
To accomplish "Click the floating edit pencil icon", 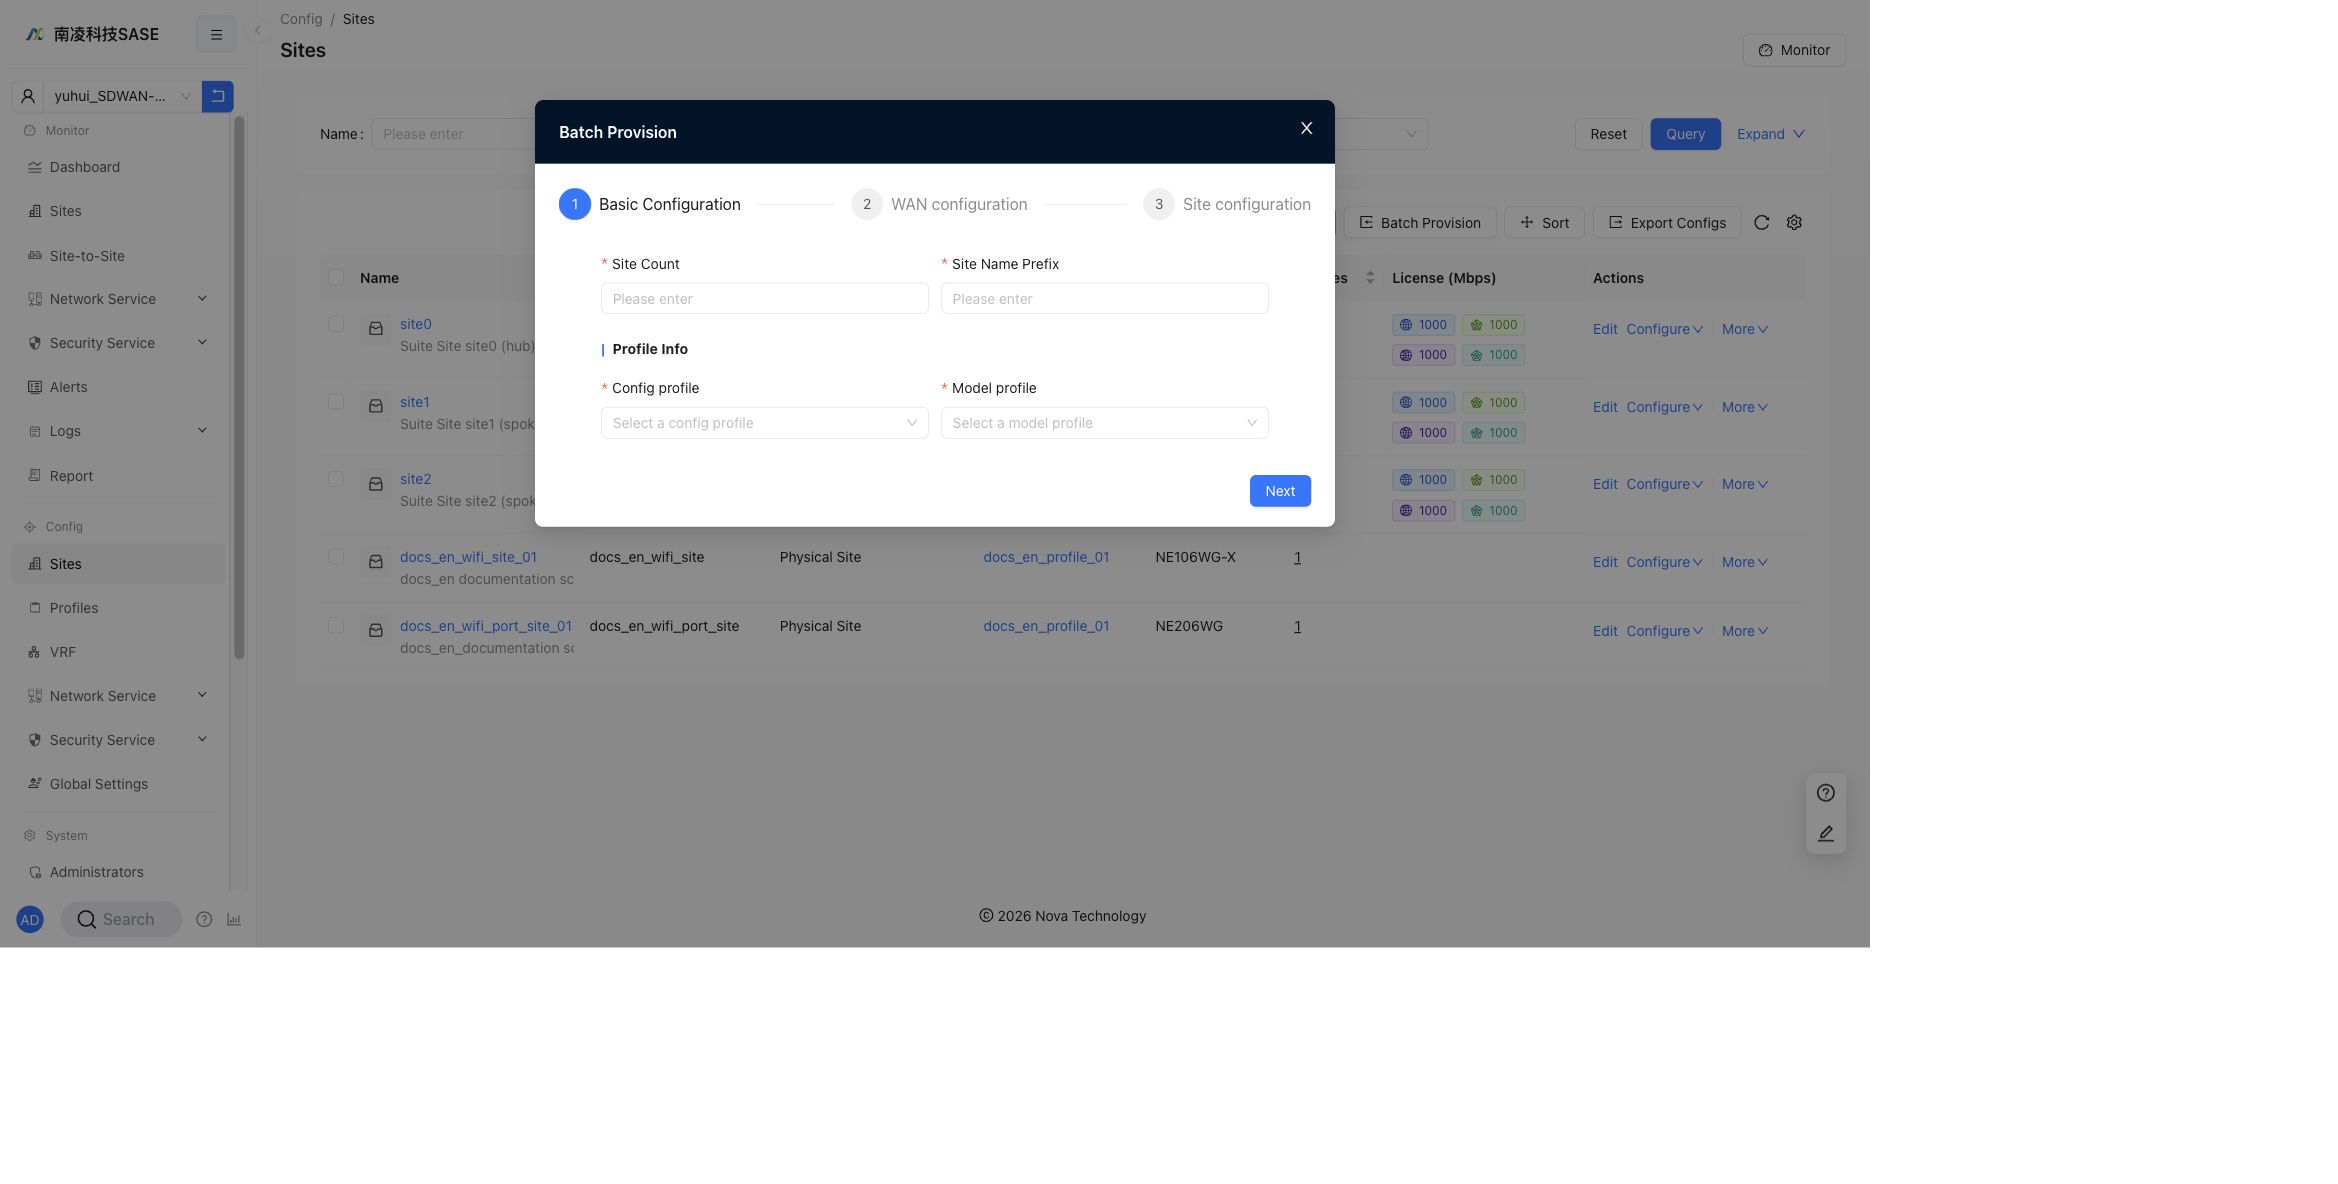I will [x=1825, y=833].
